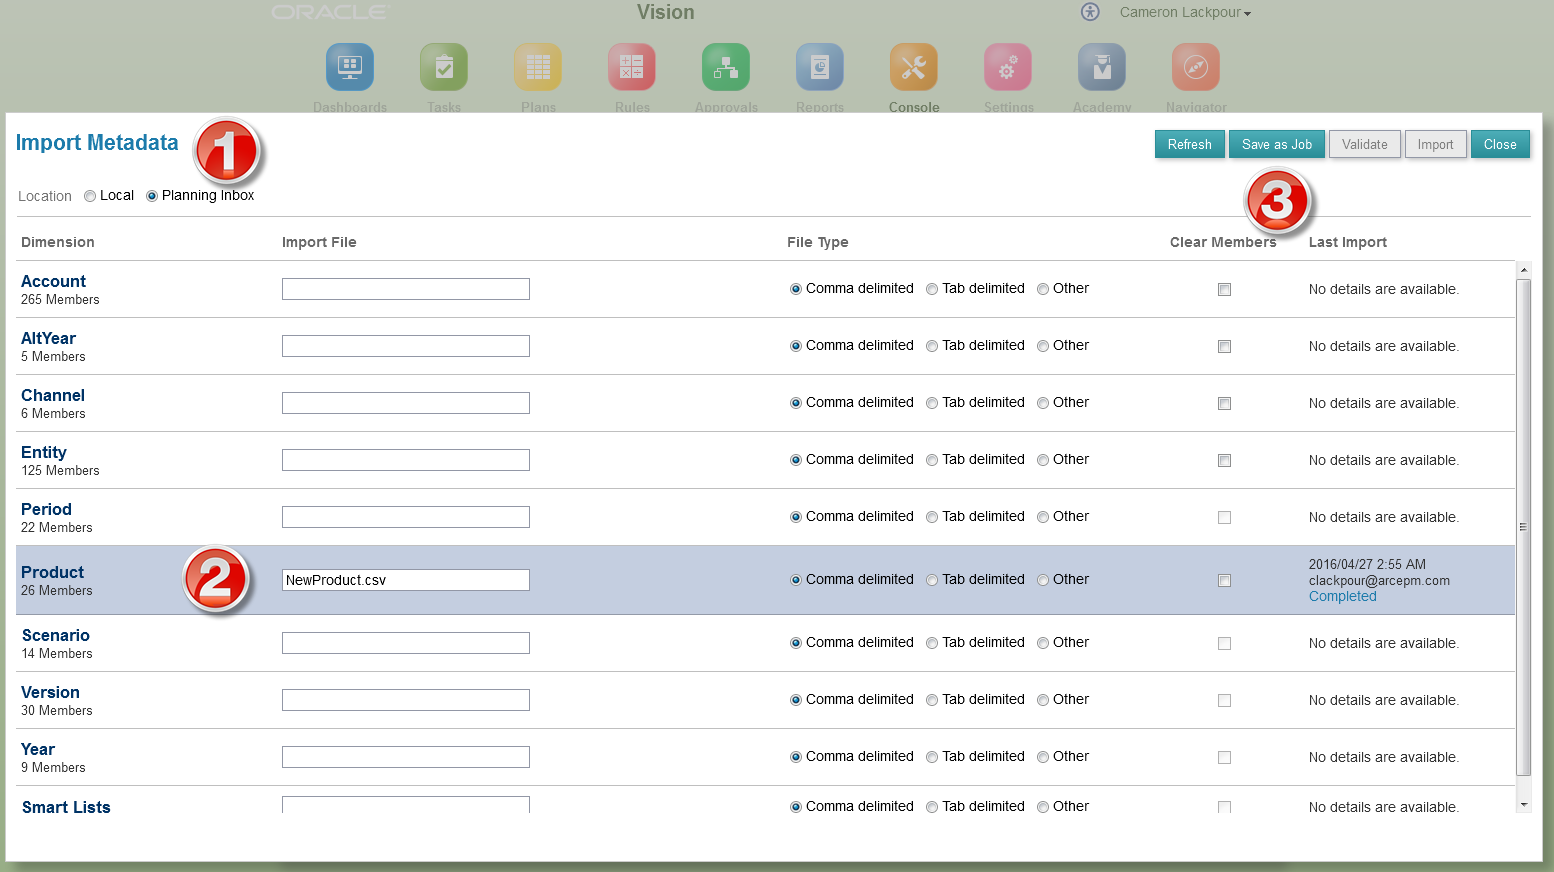The height and width of the screenshot is (872, 1554).
Task: Open the Version dimension link
Action: coord(50,693)
